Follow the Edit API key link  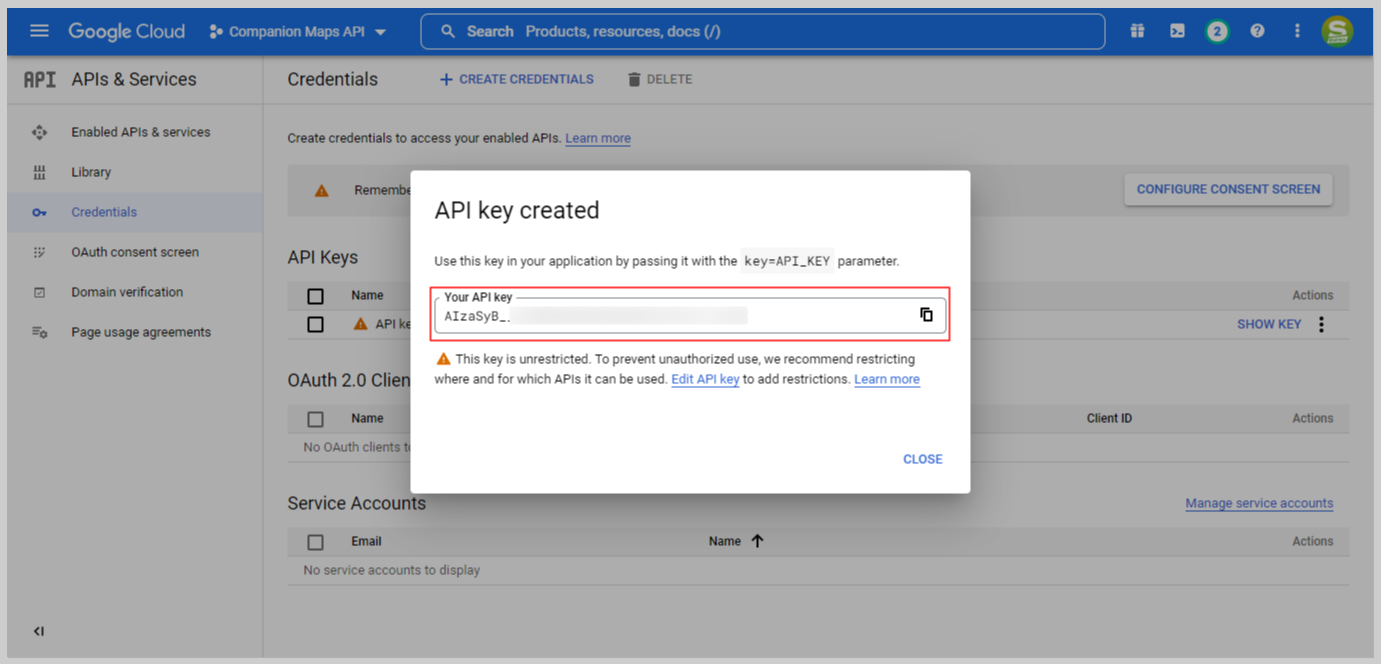point(705,379)
